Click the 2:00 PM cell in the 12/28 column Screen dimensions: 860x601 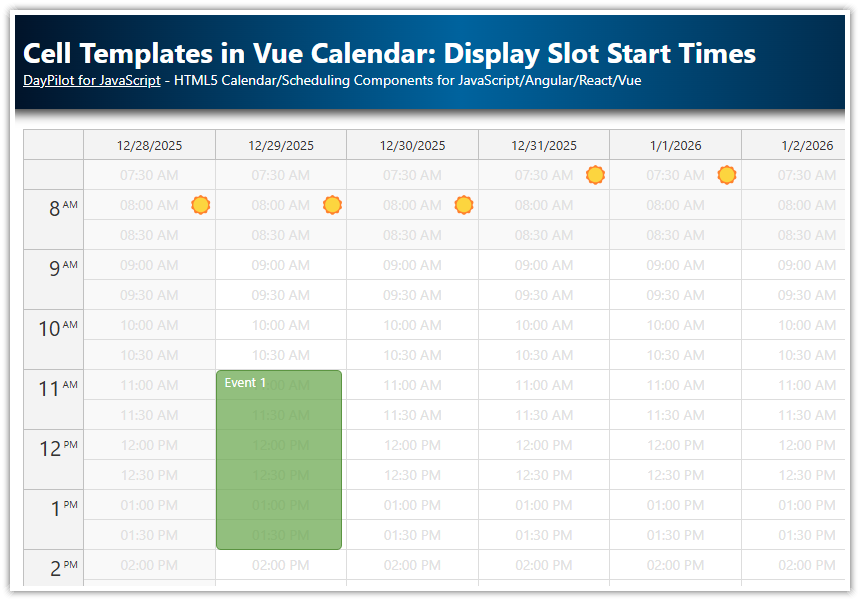coord(148,564)
